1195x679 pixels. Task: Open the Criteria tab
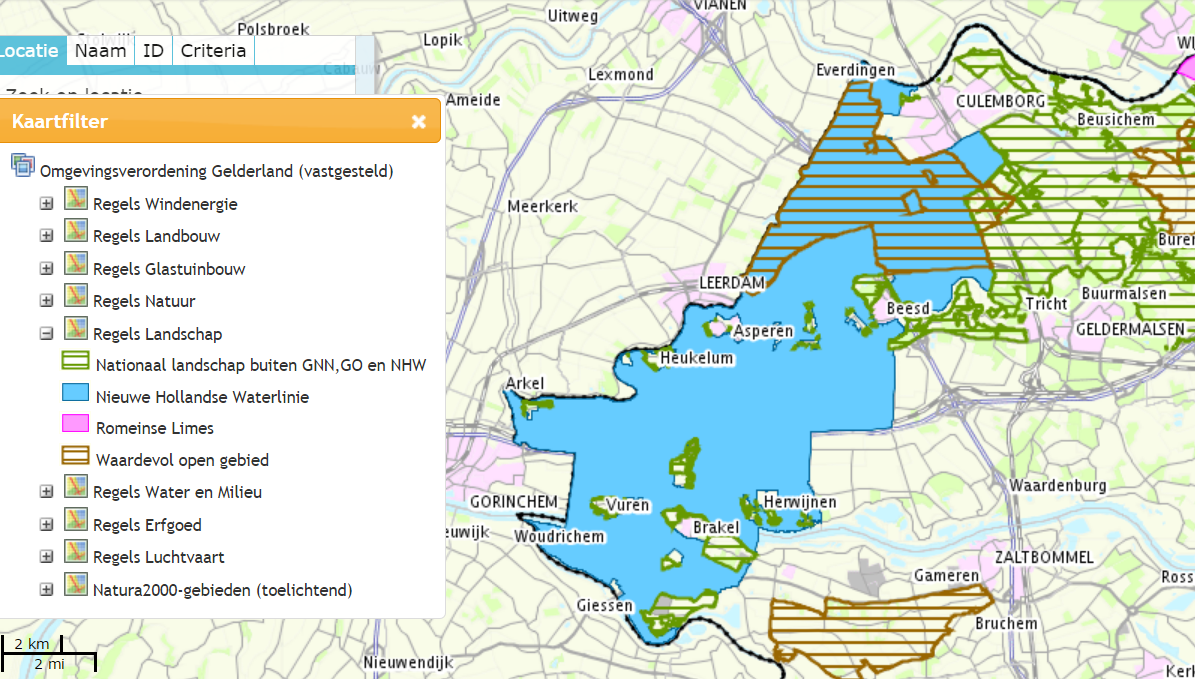[213, 50]
